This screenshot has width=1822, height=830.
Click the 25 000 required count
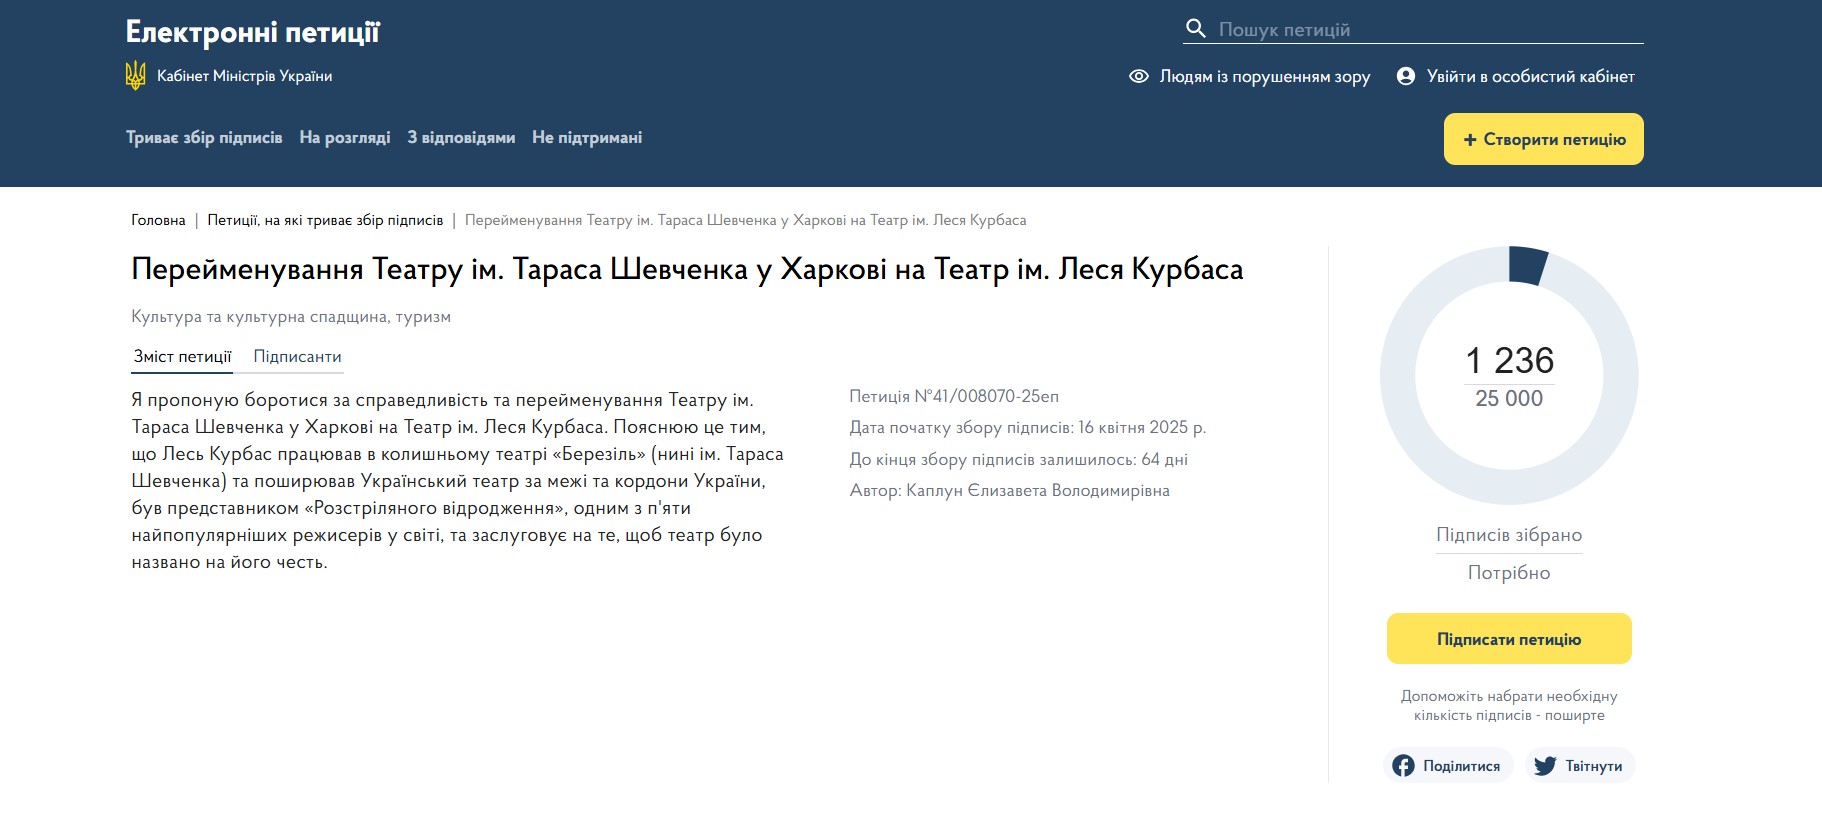(1509, 398)
